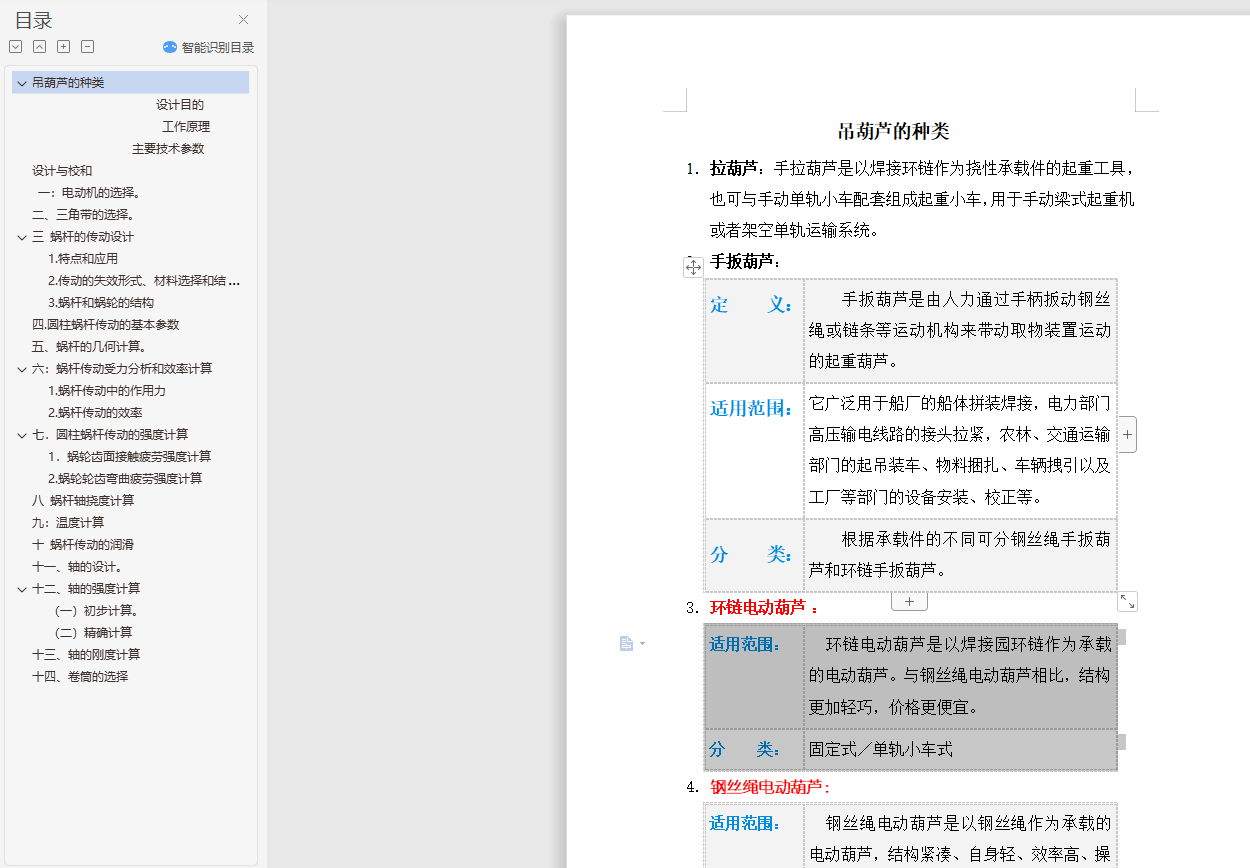The height and width of the screenshot is (868, 1250).
Task: Click 智能识别目录 button
Action: [209, 47]
